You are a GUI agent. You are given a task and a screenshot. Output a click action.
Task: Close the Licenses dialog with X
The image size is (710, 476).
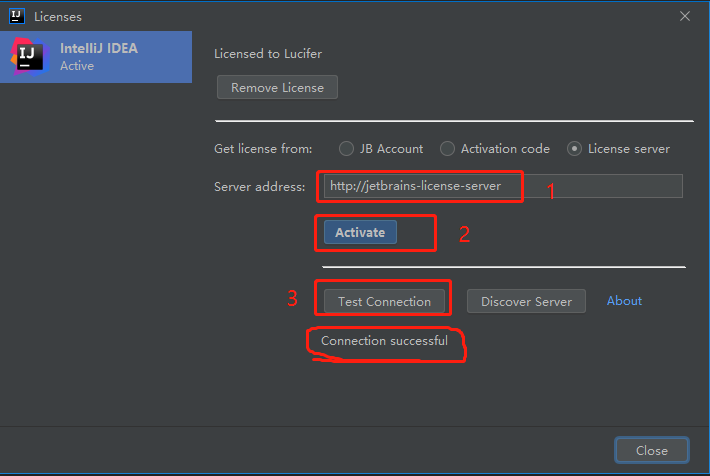(685, 16)
